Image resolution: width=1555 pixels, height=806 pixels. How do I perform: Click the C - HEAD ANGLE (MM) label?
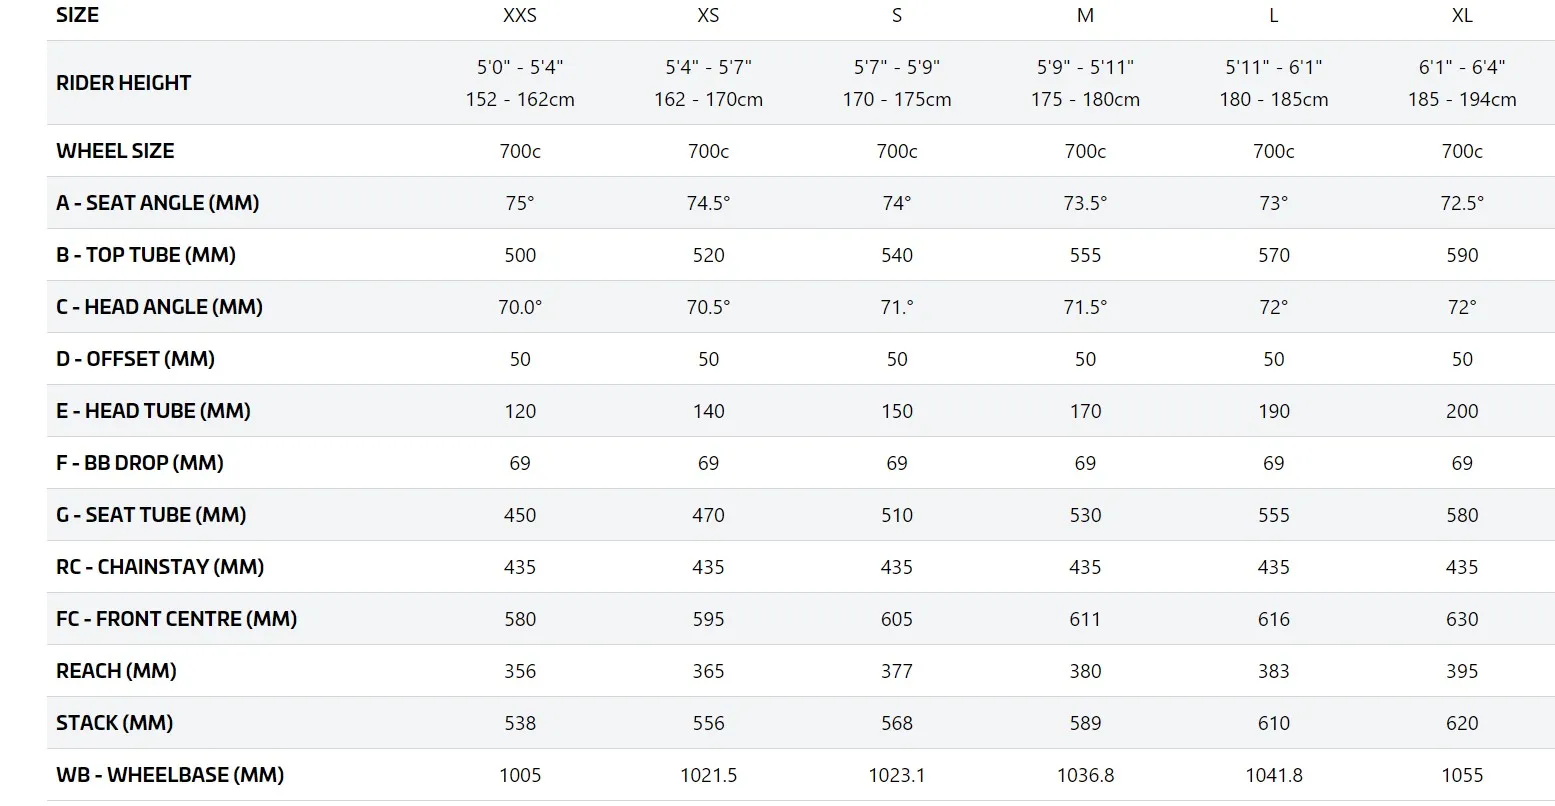coord(159,307)
